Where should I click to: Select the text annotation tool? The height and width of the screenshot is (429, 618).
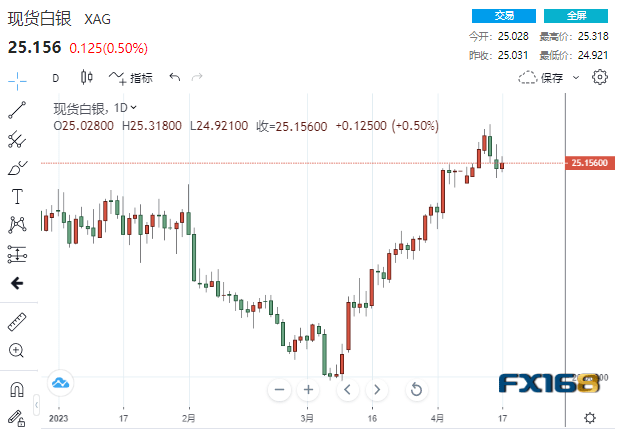tap(16, 195)
